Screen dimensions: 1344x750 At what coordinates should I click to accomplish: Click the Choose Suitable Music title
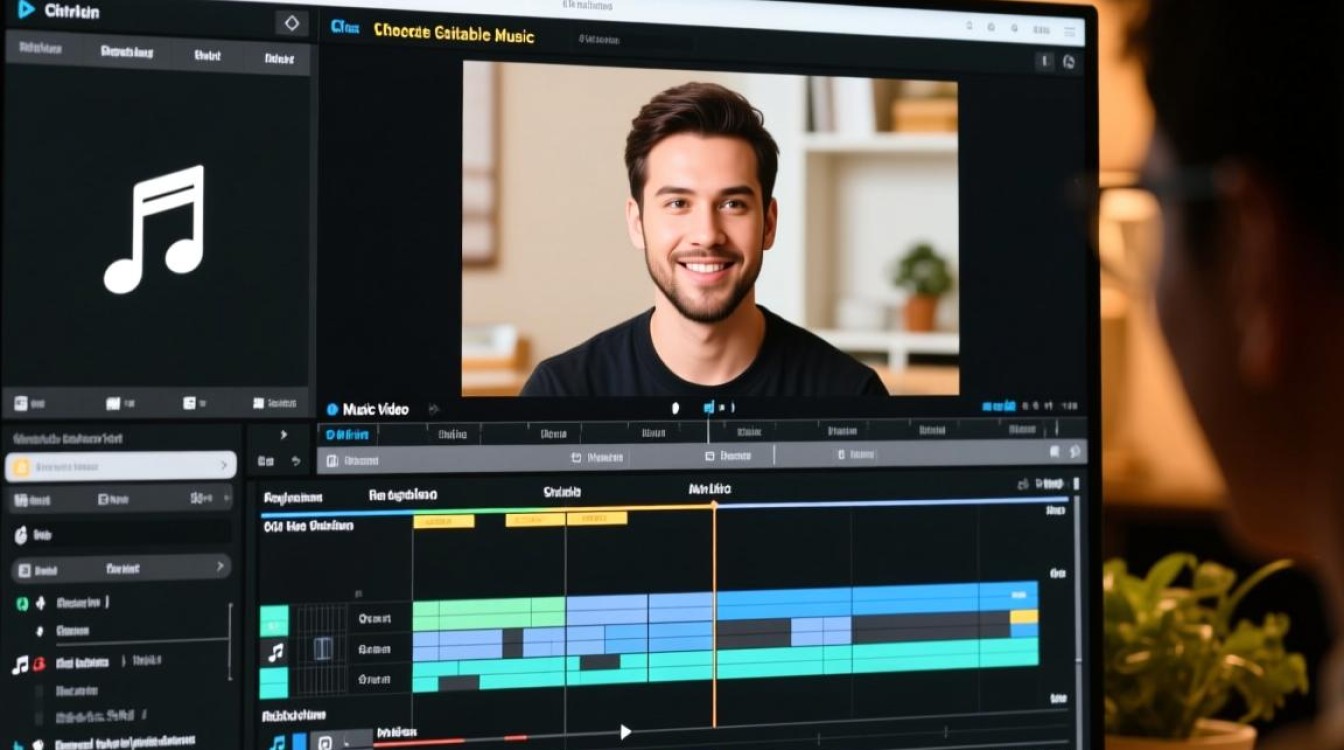click(453, 34)
